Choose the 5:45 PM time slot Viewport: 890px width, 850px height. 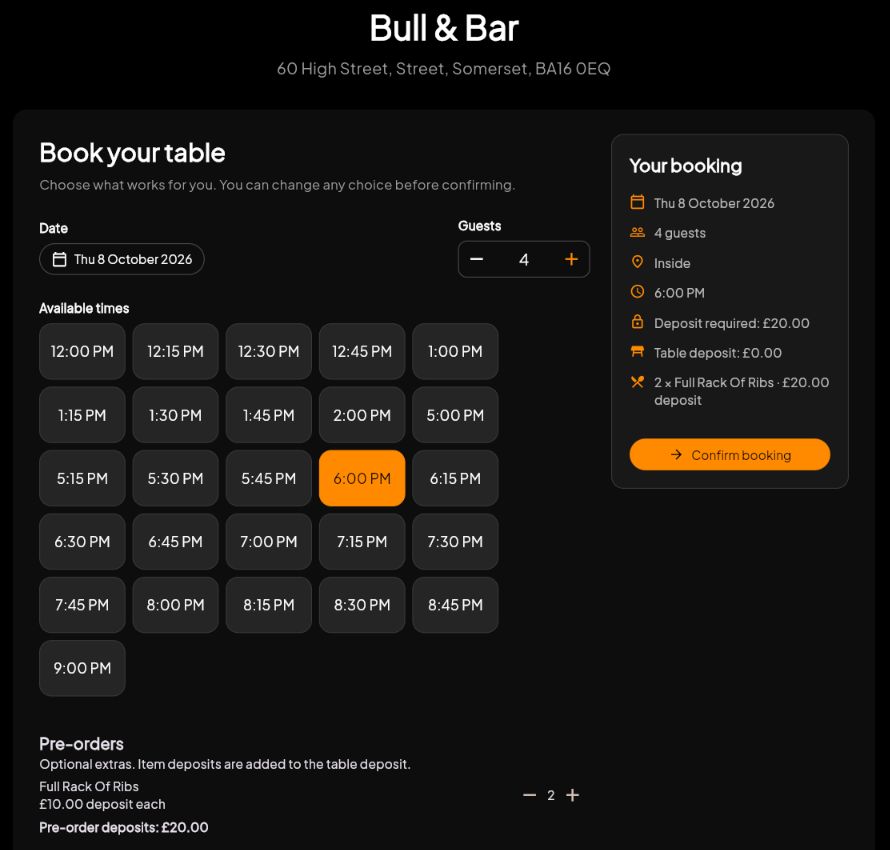click(268, 478)
